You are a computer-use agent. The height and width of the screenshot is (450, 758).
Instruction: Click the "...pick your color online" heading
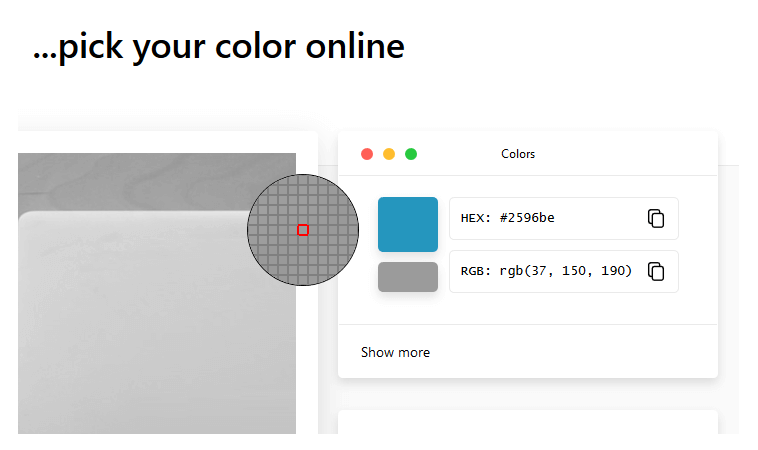pyautogui.click(x=219, y=47)
